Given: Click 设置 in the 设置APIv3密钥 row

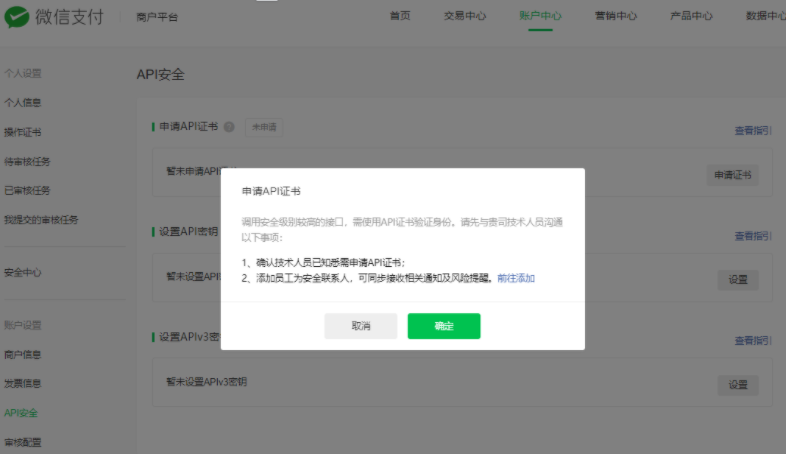Looking at the screenshot, I should [x=737, y=385].
